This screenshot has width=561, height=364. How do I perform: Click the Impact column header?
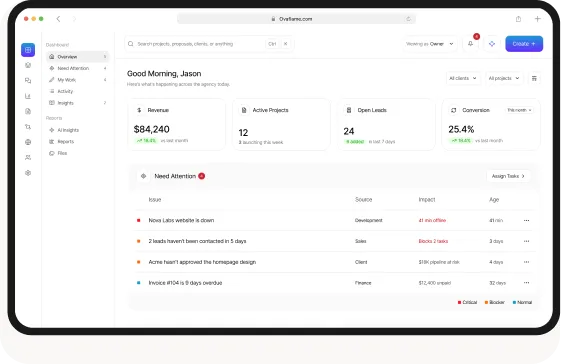pos(427,200)
